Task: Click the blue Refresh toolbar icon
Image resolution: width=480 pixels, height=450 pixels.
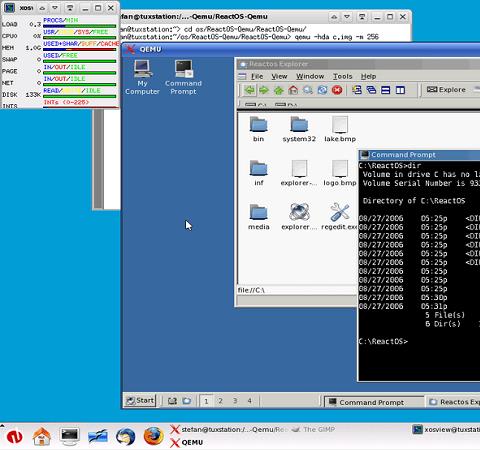Action: [322, 90]
